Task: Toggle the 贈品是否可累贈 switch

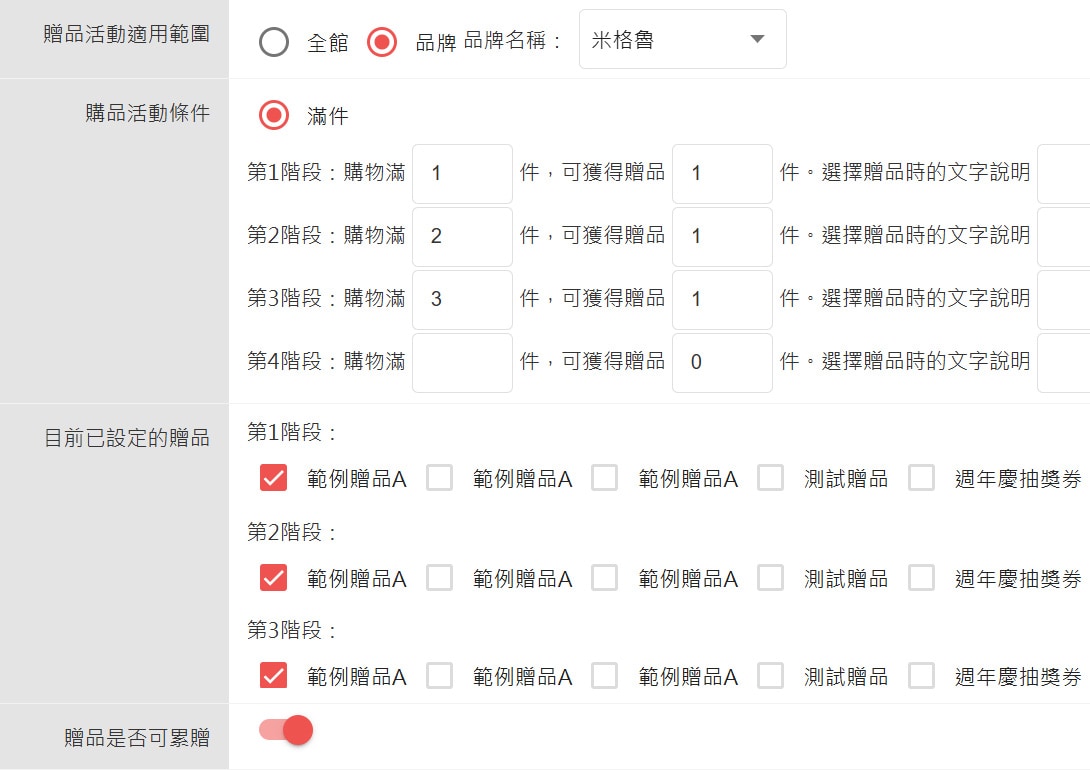Action: point(286,730)
